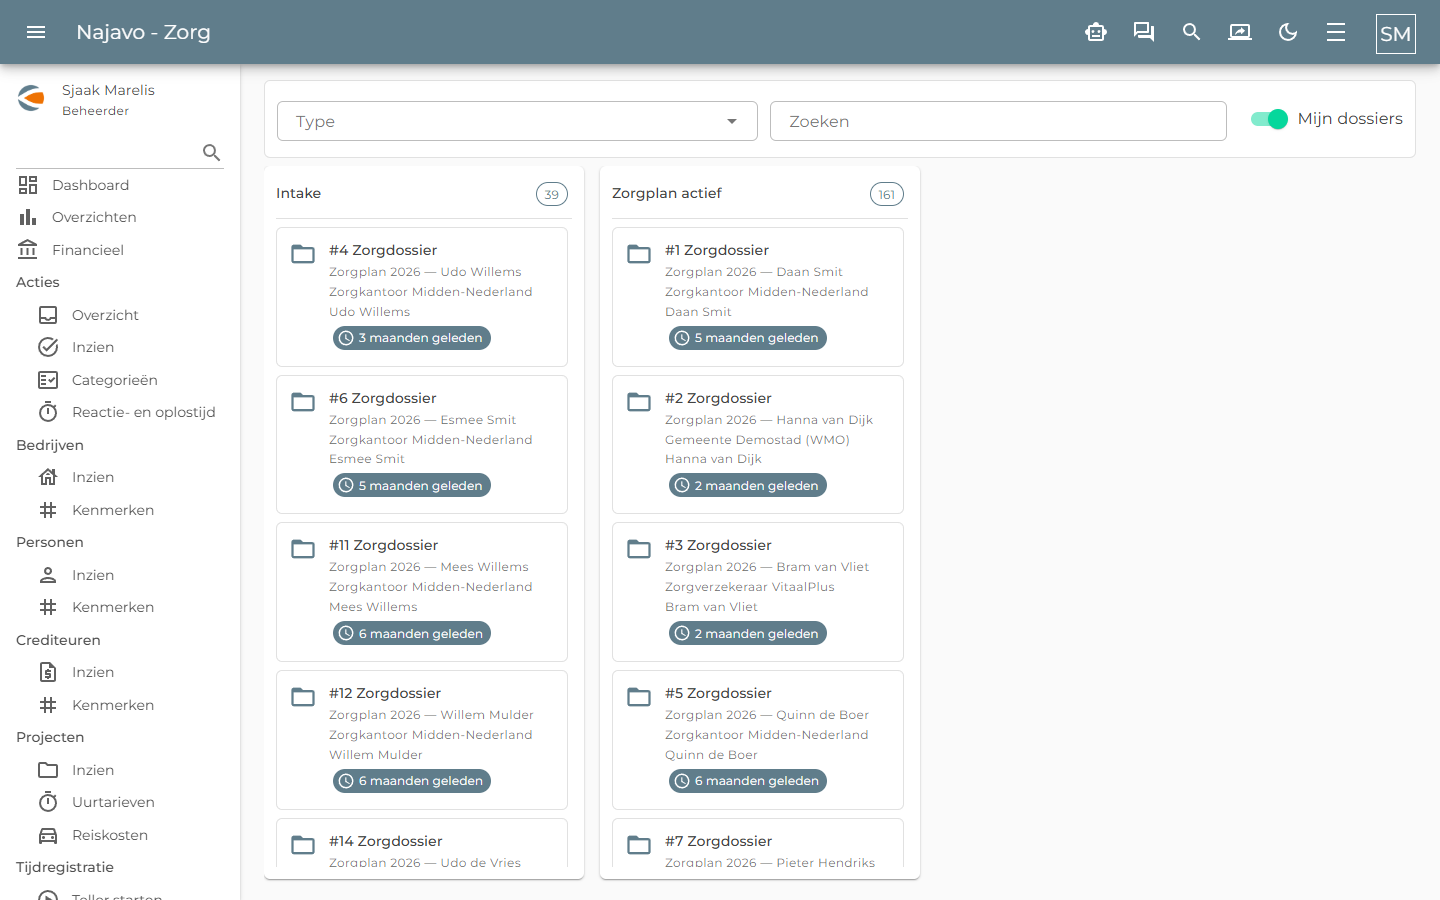Click the Reiskosten car icon
This screenshot has width=1440, height=900.
[48, 835]
